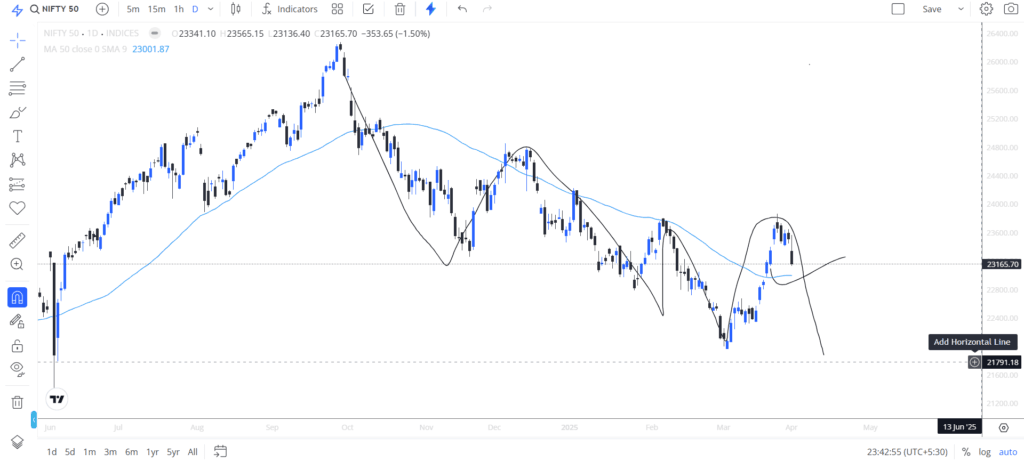Click the logo icon at top left
The image size is (1024, 462).
tap(17, 10)
